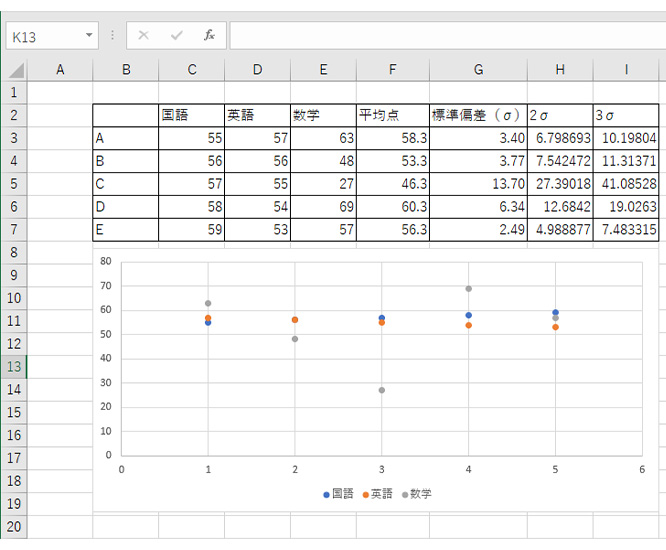Click the gray 数学 data point at 27

coord(381,390)
